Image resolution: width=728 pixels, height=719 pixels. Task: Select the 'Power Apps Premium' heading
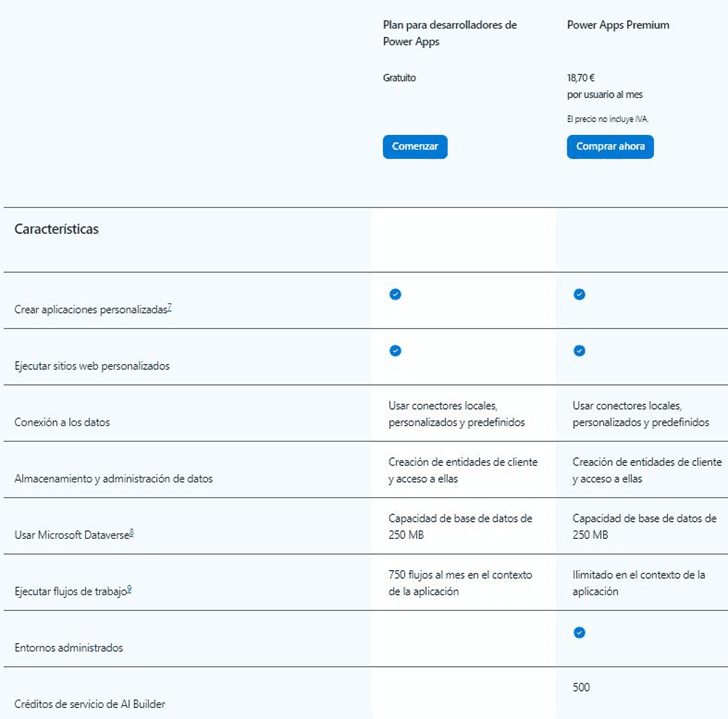(x=618, y=25)
